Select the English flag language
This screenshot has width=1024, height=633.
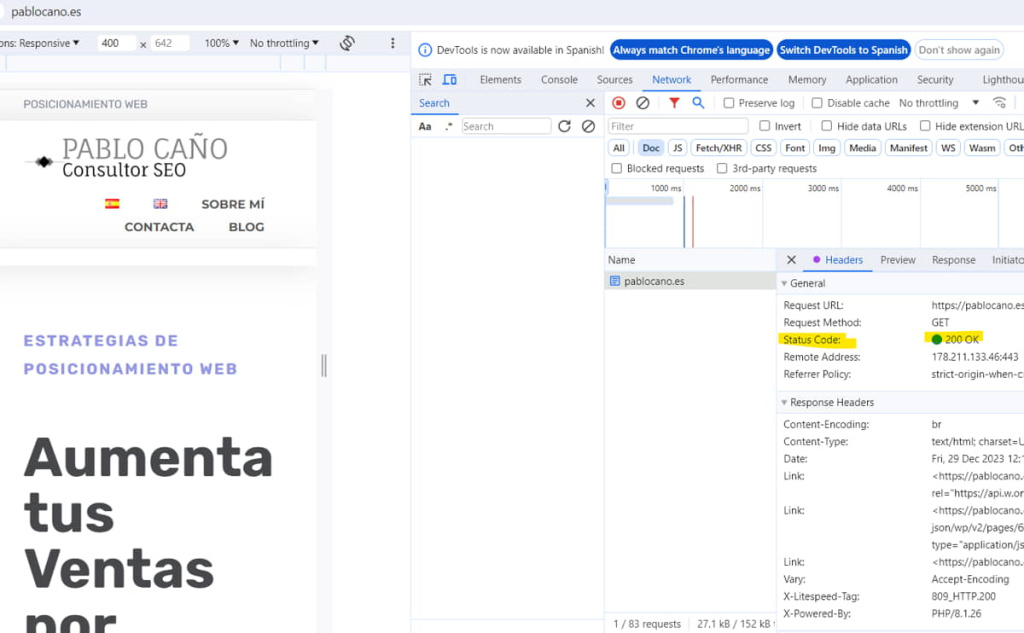[x=161, y=204]
